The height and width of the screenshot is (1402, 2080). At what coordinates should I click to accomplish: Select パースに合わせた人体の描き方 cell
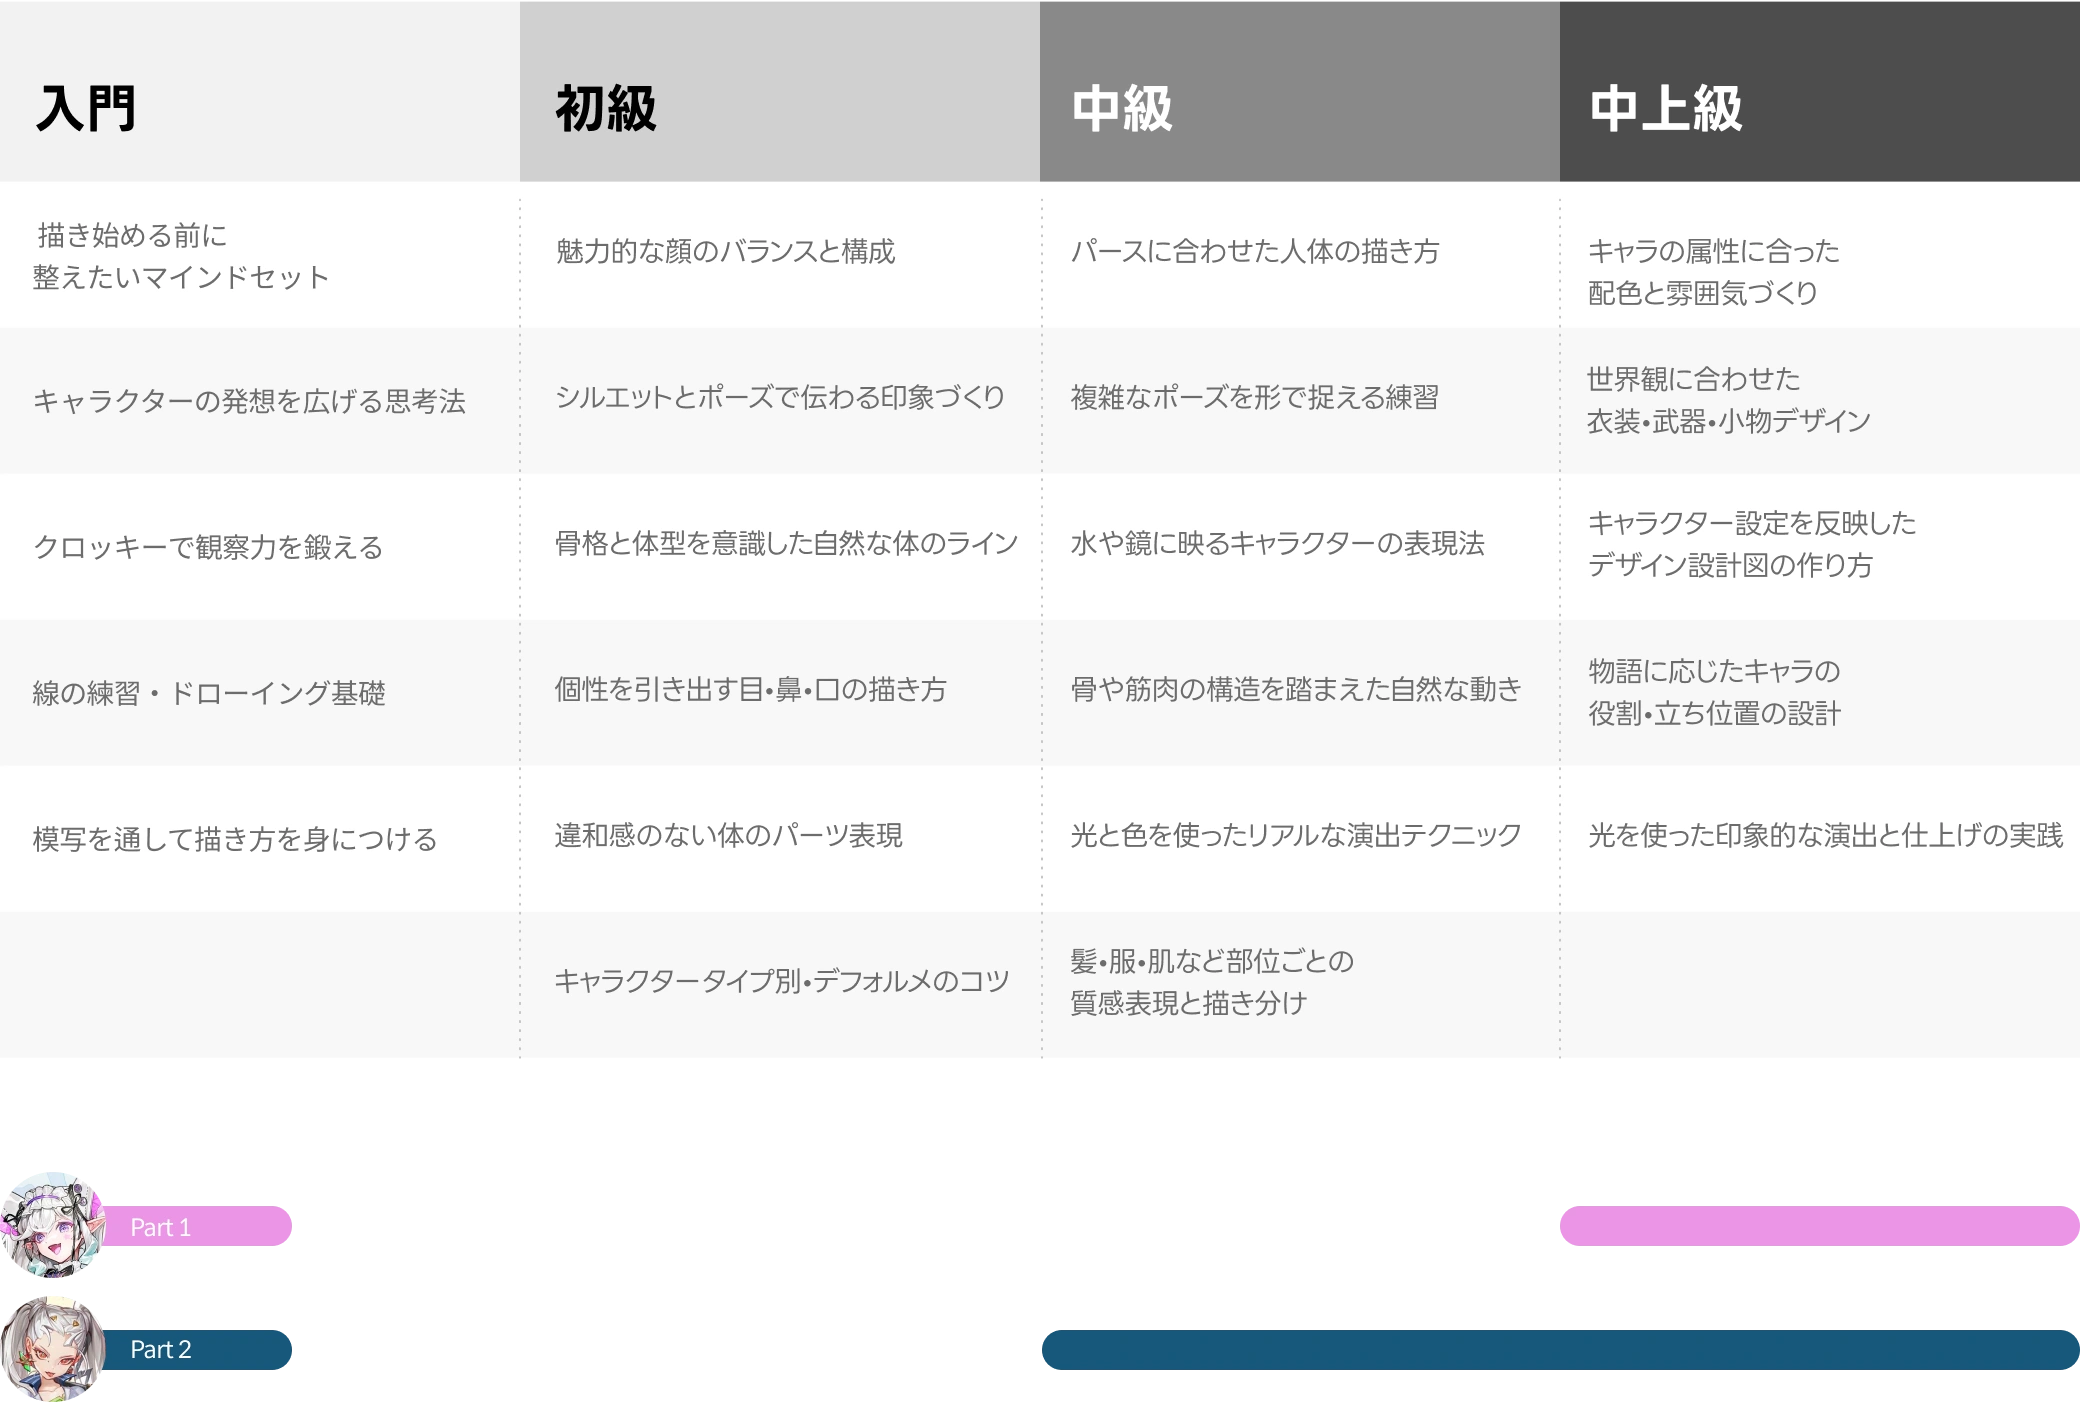click(1300, 255)
